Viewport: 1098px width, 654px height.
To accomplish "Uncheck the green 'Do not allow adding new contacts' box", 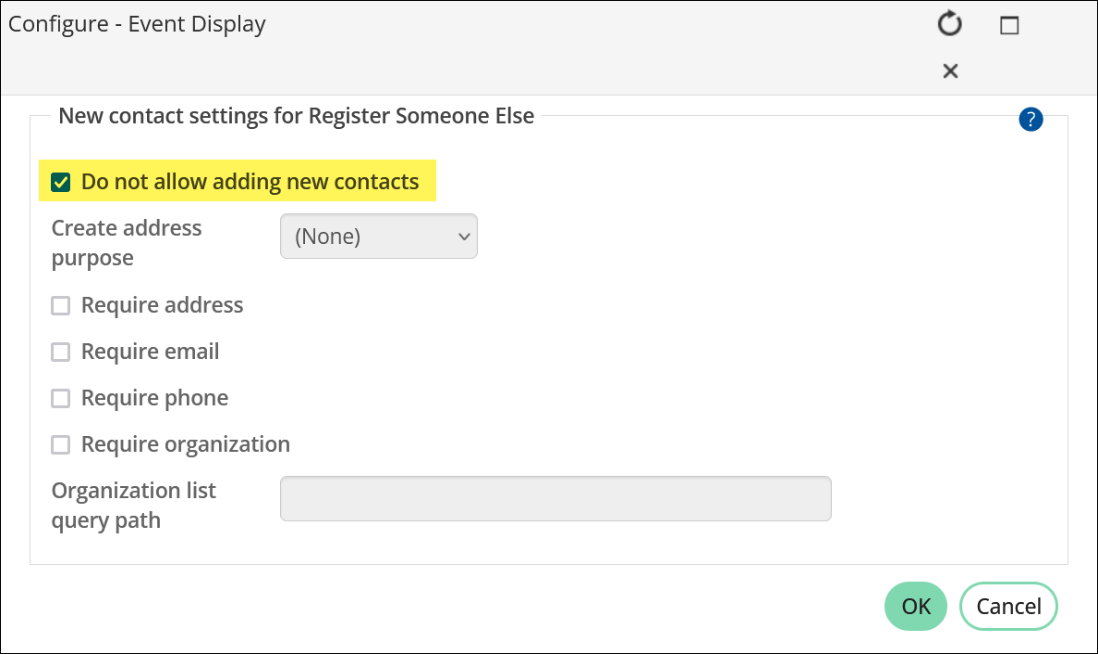I will click(61, 183).
